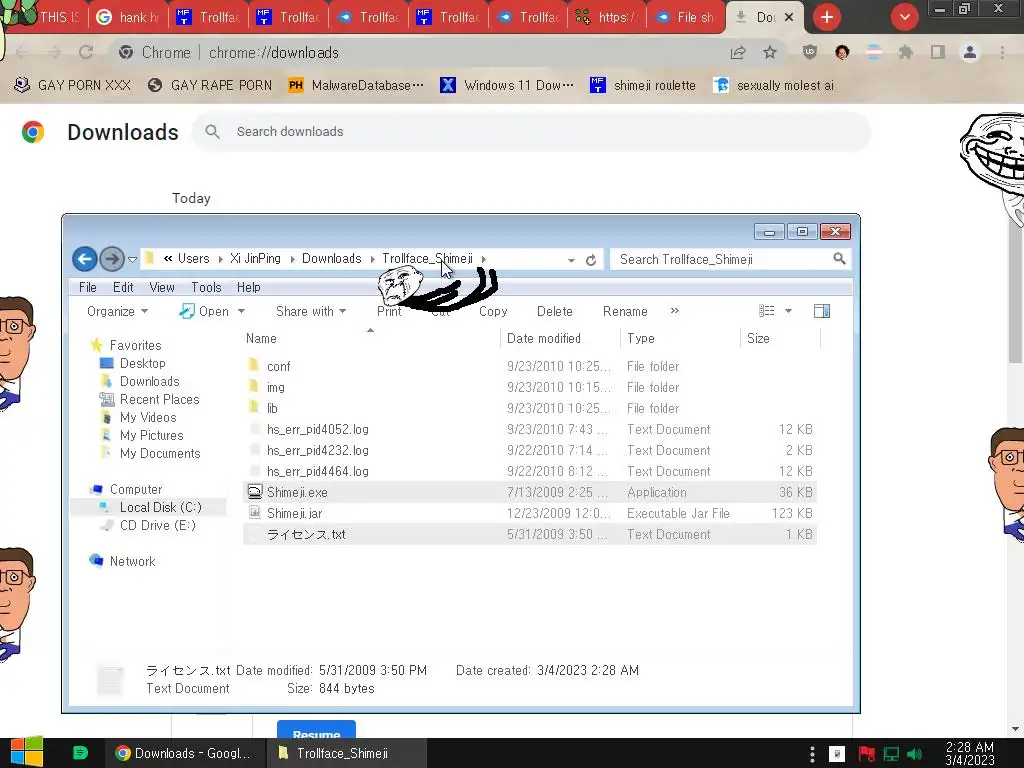The height and width of the screenshot is (768, 1024).
Task: Click Users in the breadcrumb path
Action: pyautogui.click(x=193, y=259)
